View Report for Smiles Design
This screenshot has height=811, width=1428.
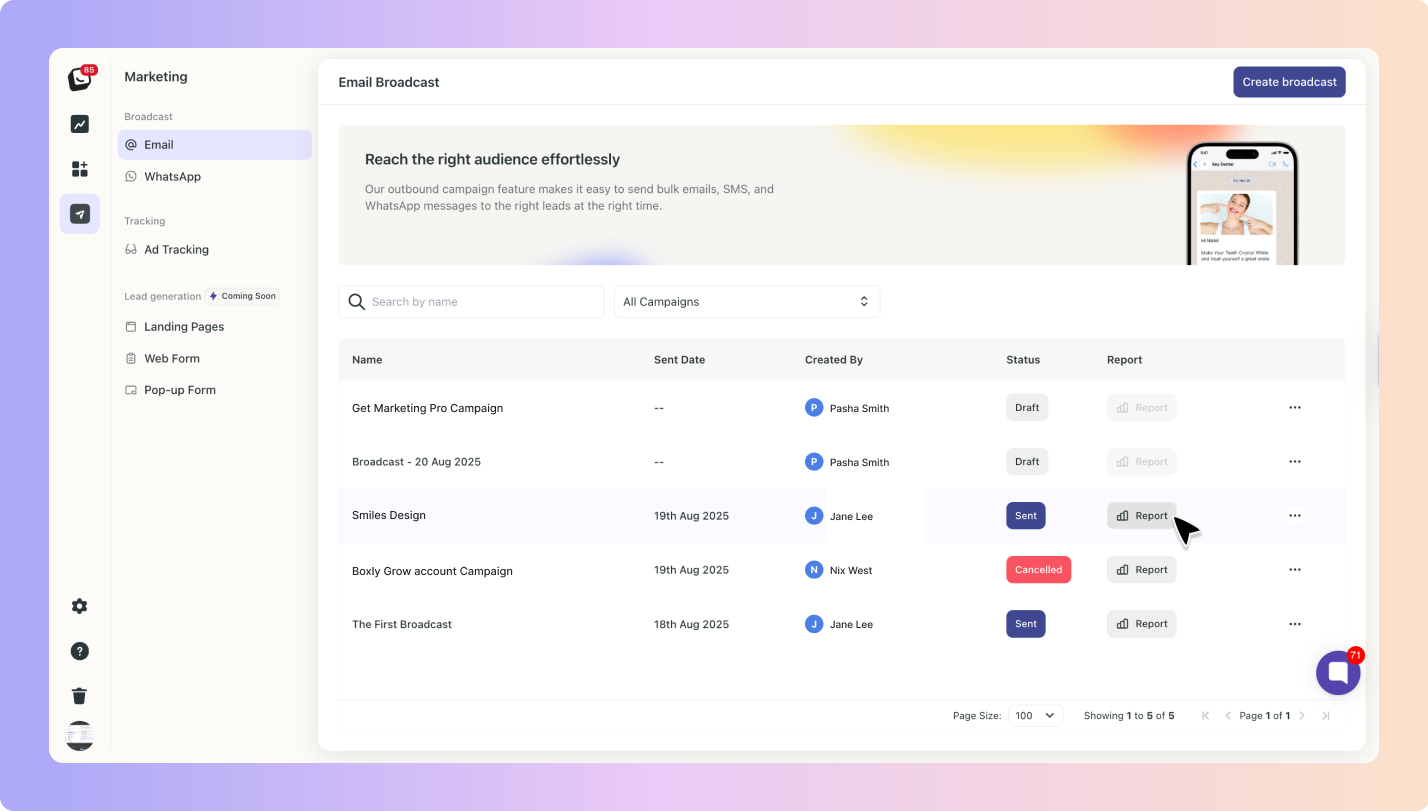[x=1142, y=516]
